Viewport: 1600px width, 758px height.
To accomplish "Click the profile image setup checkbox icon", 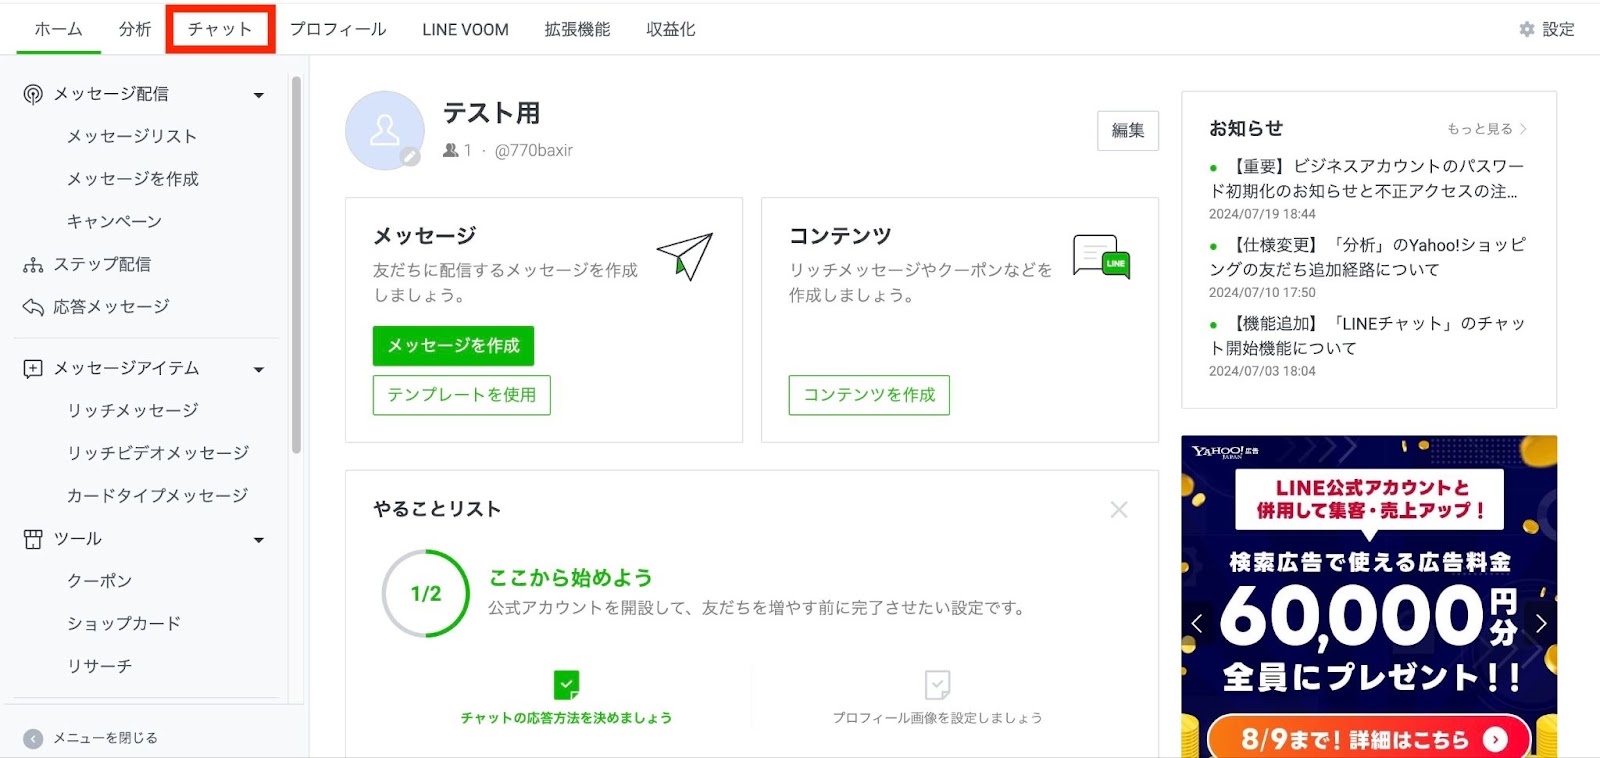I will (x=937, y=685).
